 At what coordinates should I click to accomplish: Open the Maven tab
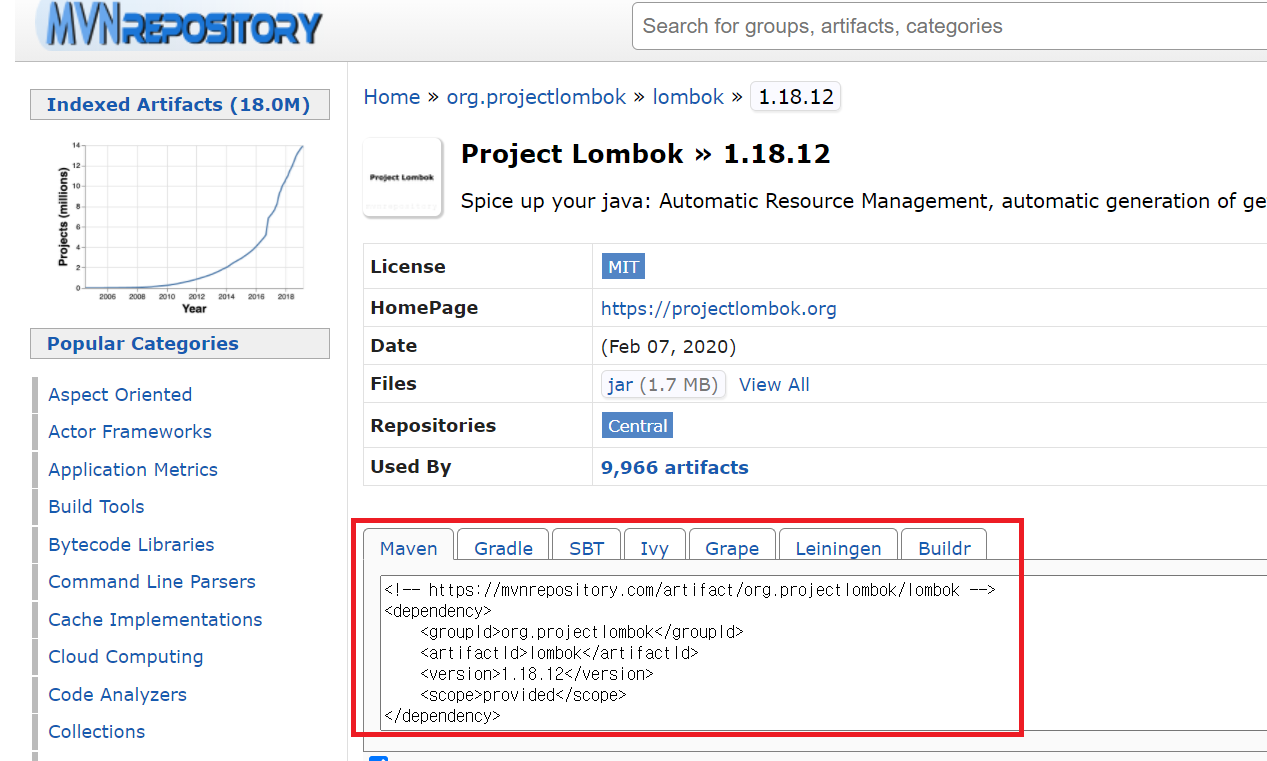tap(409, 548)
